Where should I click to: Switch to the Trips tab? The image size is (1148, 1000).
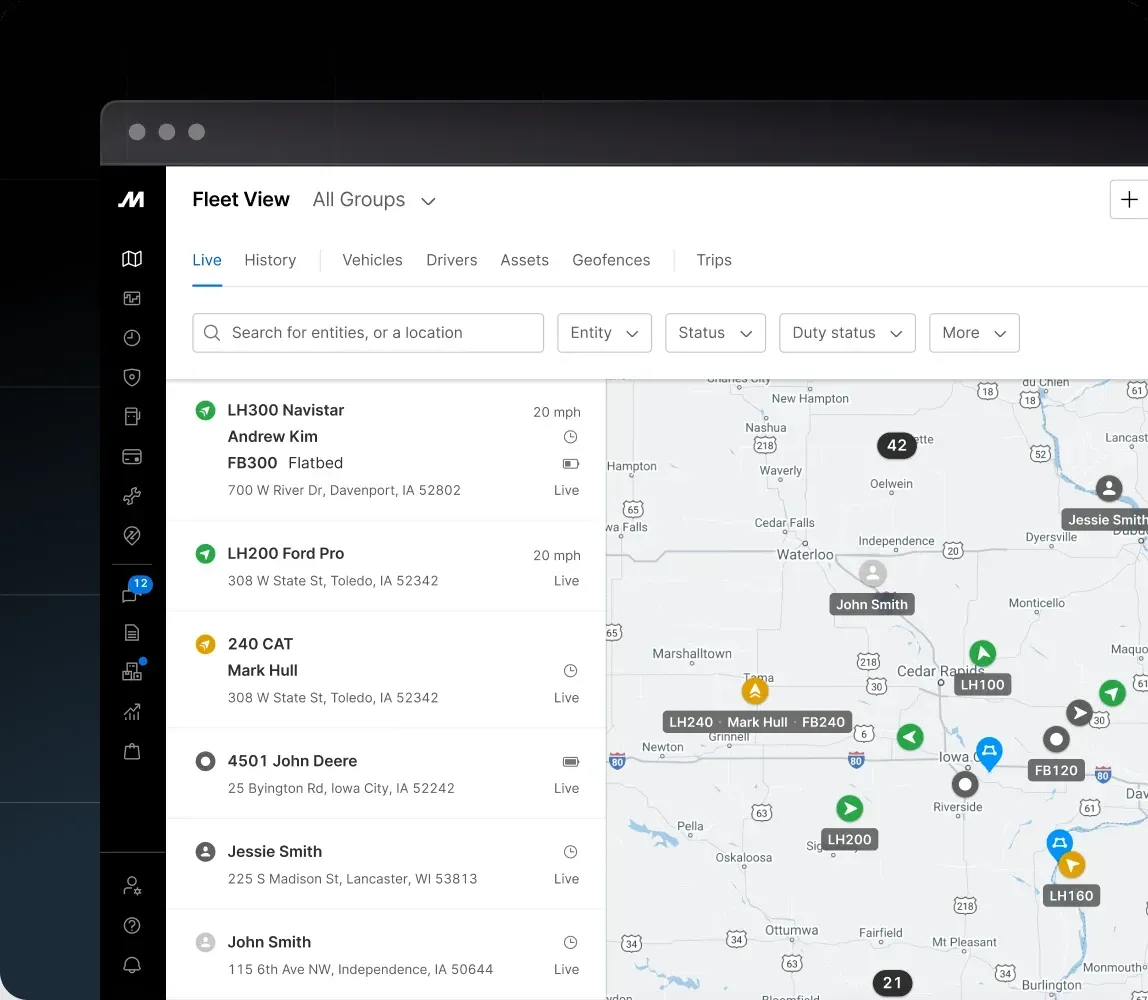coord(714,260)
